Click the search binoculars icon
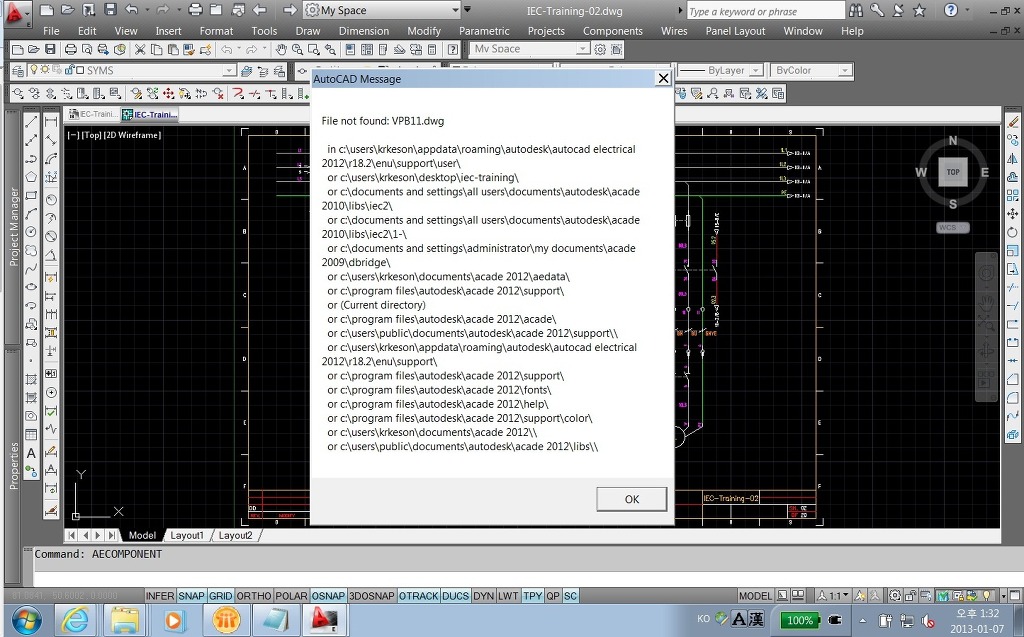Image resolution: width=1024 pixels, height=637 pixels. (857, 10)
